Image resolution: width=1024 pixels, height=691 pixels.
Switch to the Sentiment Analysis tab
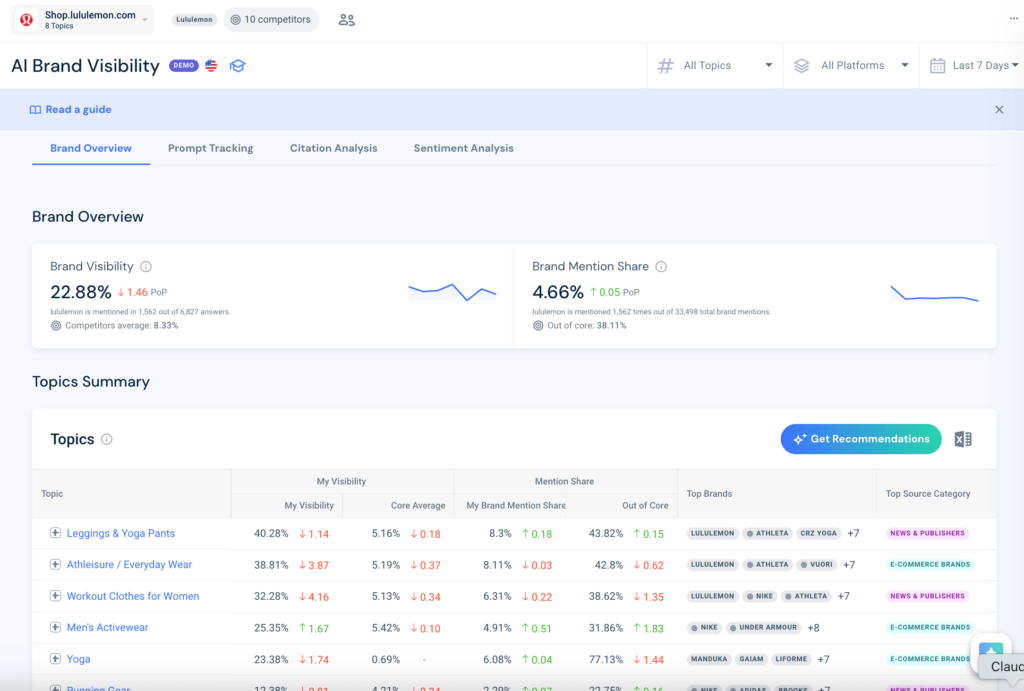pos(464,148)
